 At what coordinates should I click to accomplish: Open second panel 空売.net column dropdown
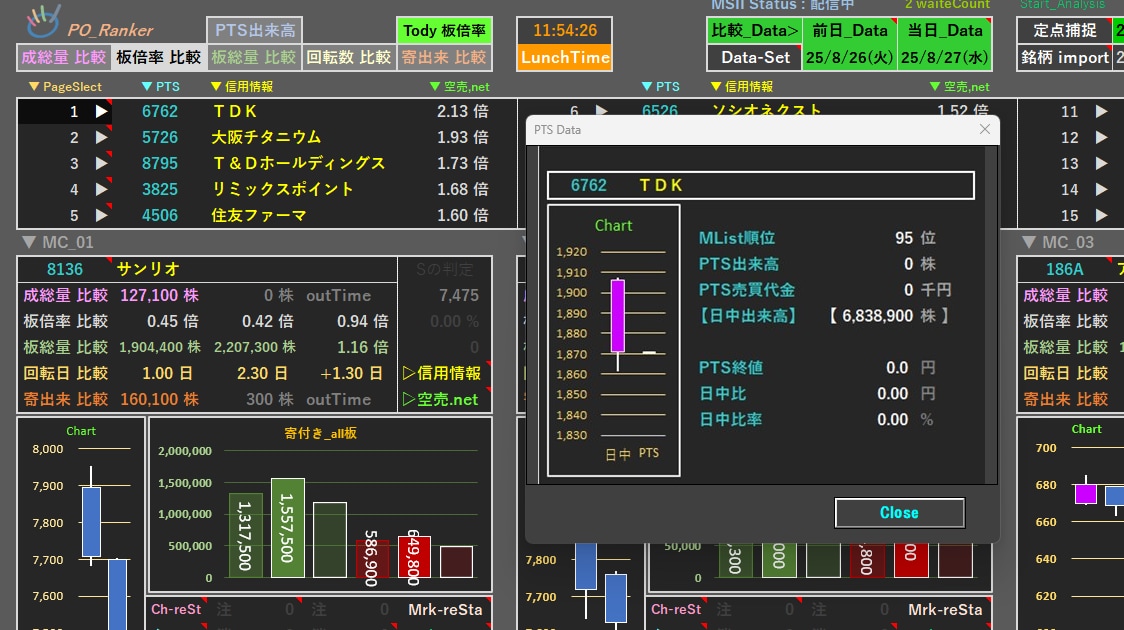point(958,87)
